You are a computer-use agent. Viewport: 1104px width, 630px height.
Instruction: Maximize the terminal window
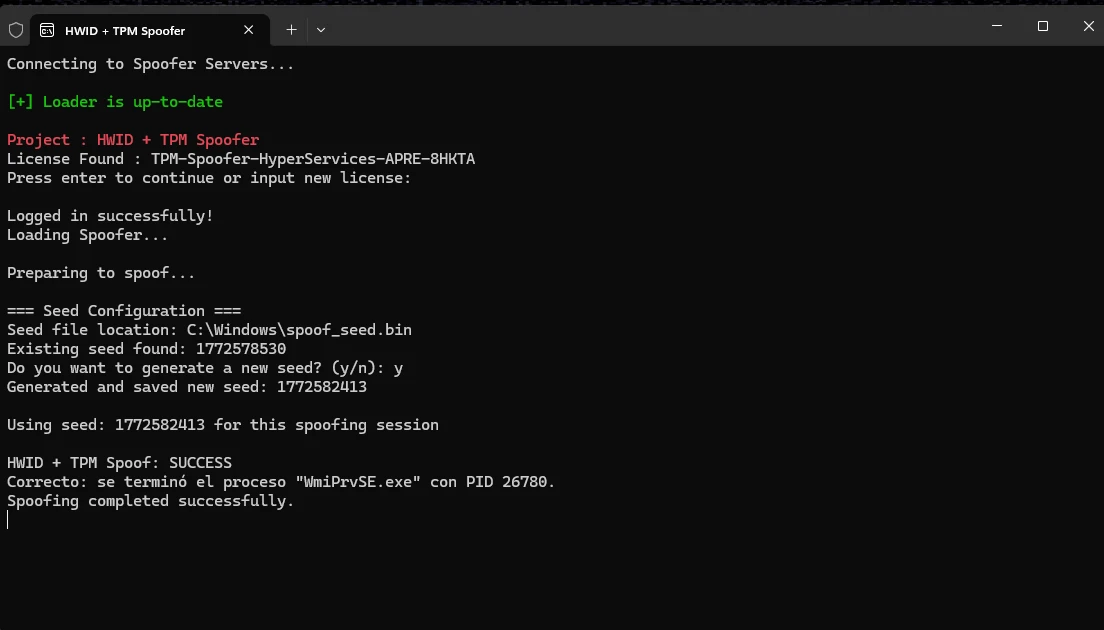click(x=1042, y=26)
